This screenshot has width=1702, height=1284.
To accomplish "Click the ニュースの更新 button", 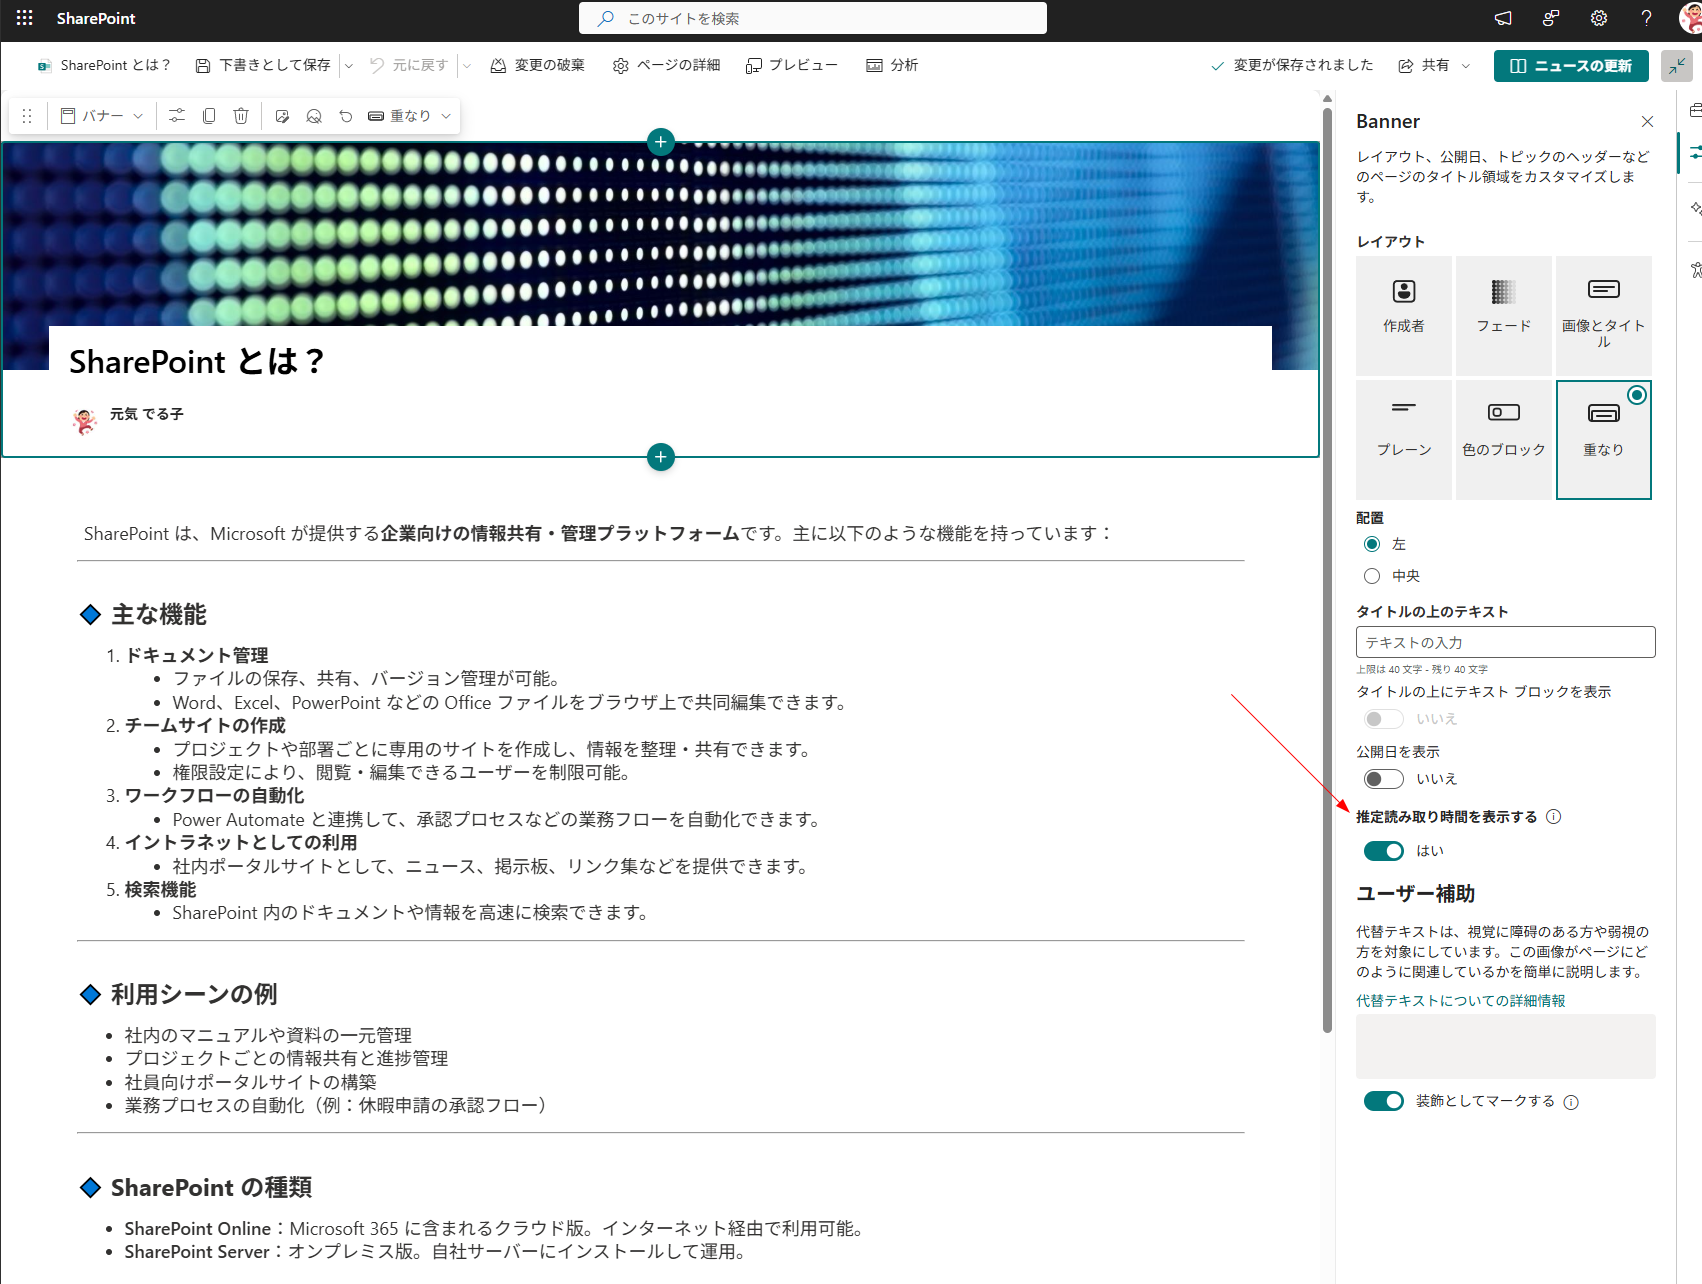I will 1571,66.
